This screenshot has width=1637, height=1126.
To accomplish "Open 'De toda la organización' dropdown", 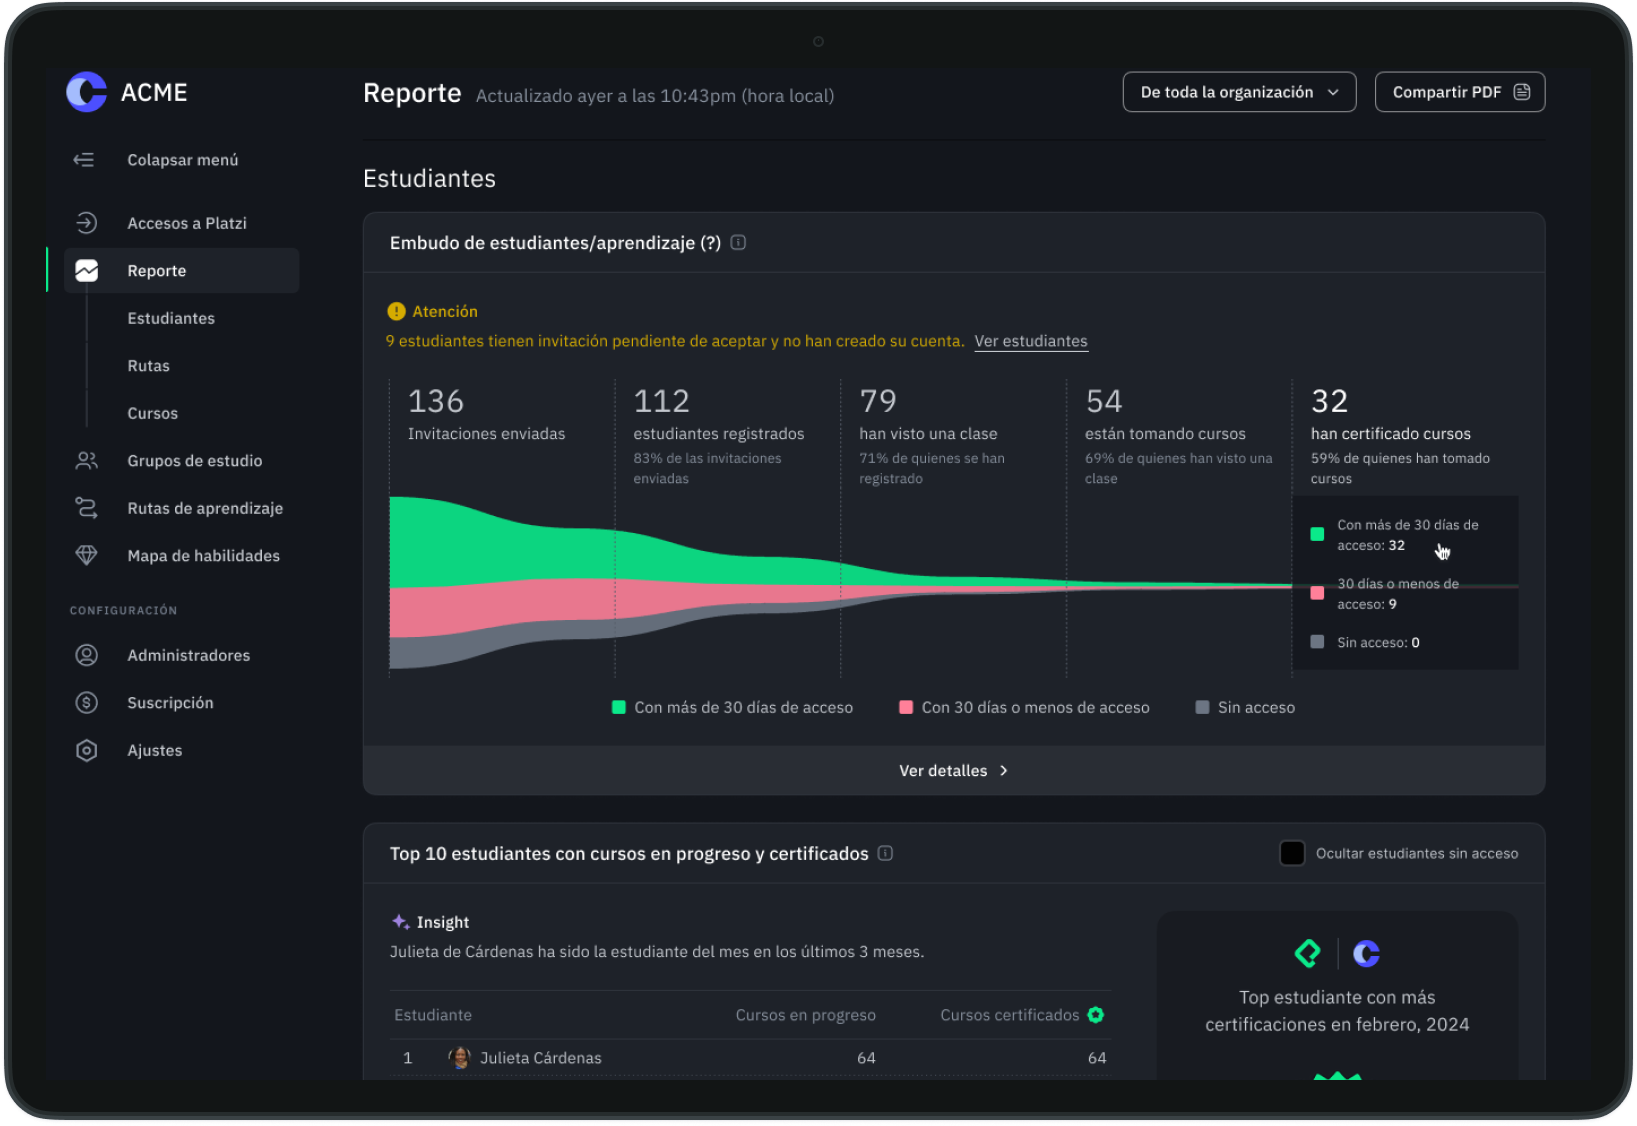I will click(x=1239, y=92).
